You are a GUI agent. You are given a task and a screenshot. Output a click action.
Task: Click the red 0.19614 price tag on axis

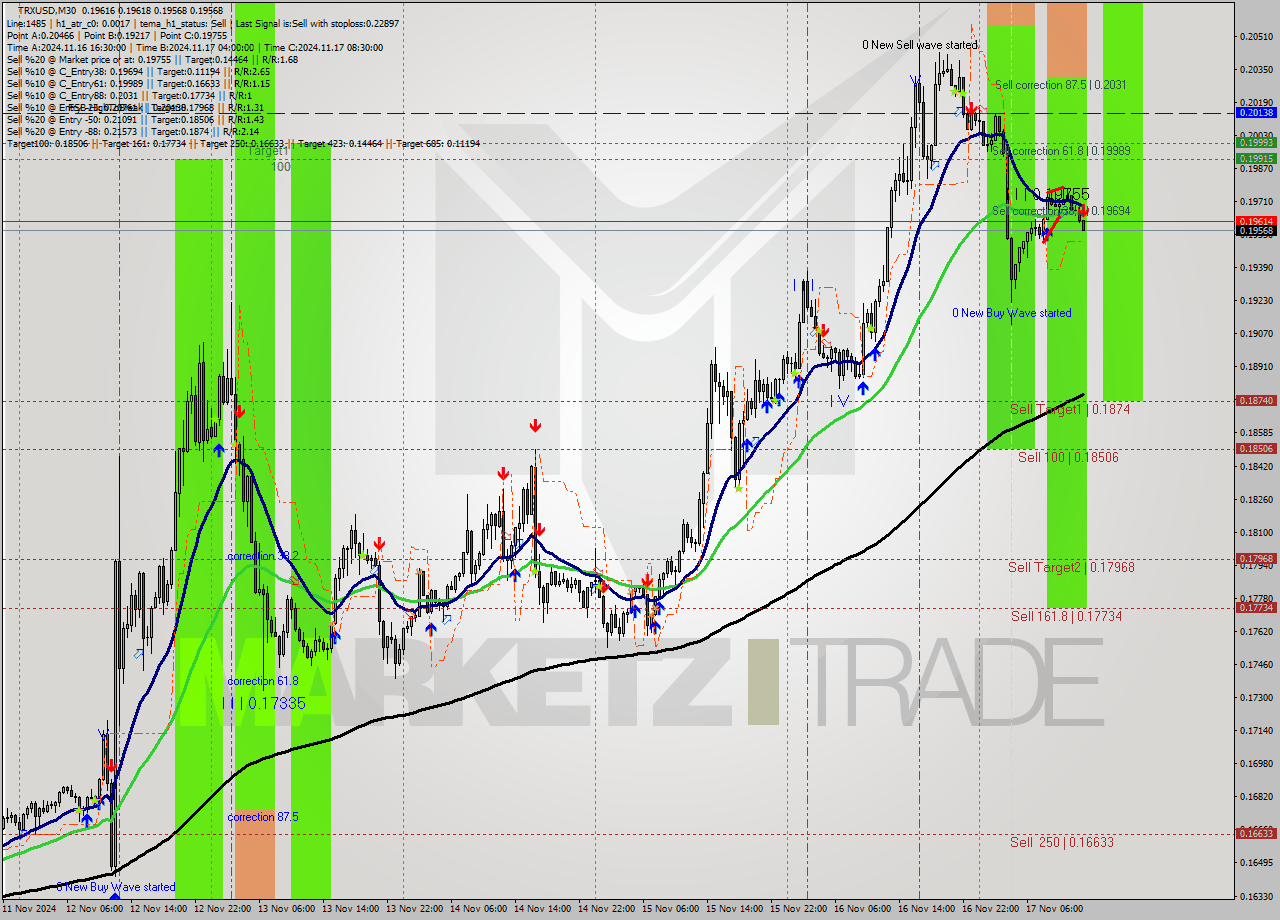(x=1256, y=221)
